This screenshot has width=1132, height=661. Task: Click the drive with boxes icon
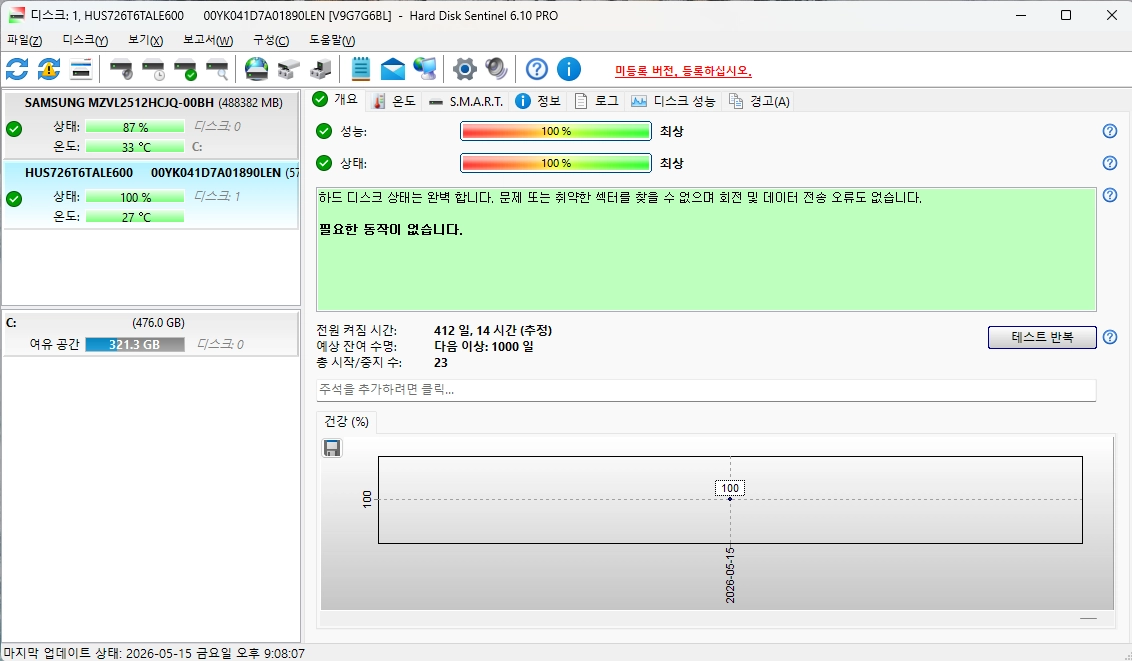click(289, 69)
